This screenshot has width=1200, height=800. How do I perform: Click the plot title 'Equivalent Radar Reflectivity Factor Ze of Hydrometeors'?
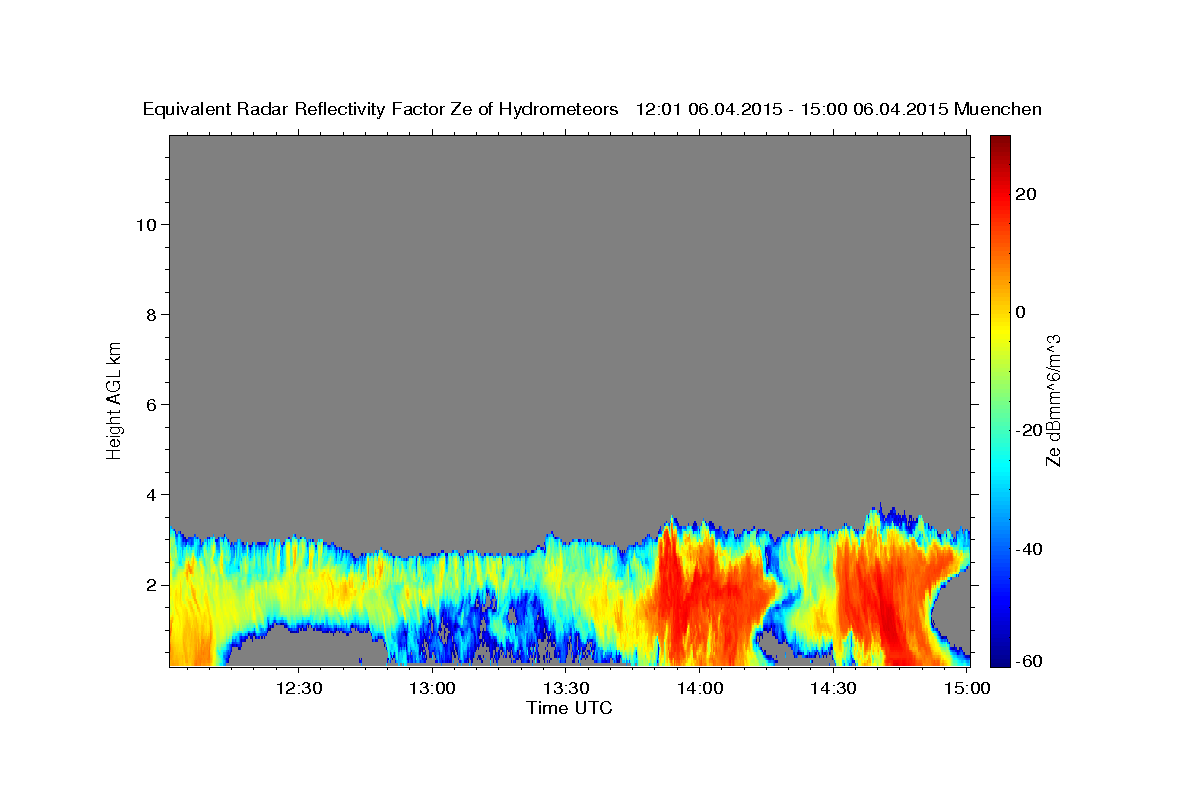coord(380,110)
